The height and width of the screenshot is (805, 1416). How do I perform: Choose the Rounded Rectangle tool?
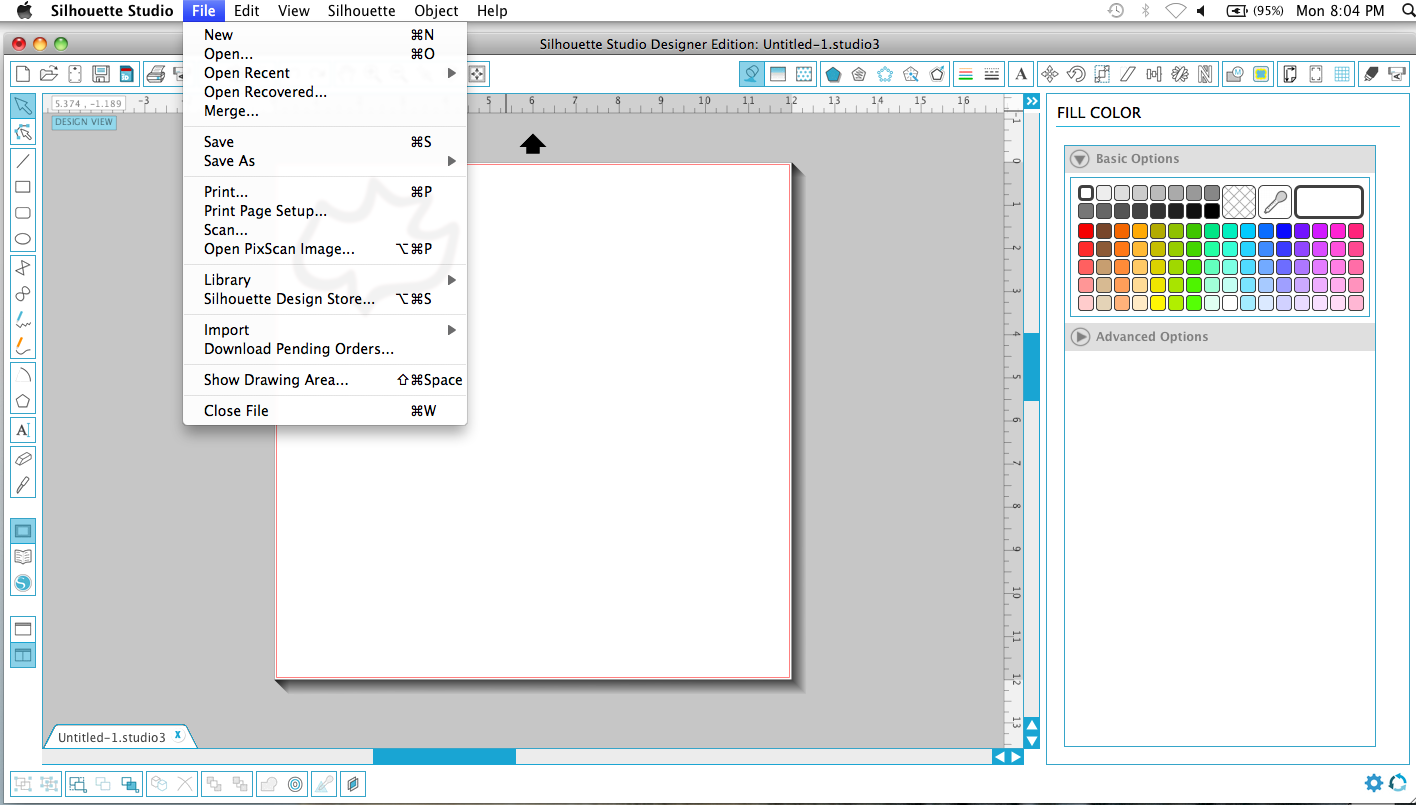pos(23,213)
